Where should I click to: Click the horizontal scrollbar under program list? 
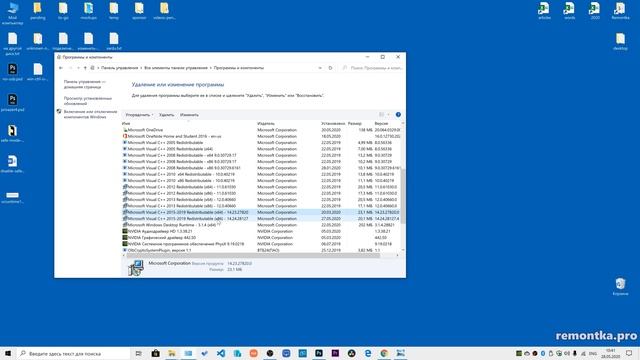click(x=253, y=256)
